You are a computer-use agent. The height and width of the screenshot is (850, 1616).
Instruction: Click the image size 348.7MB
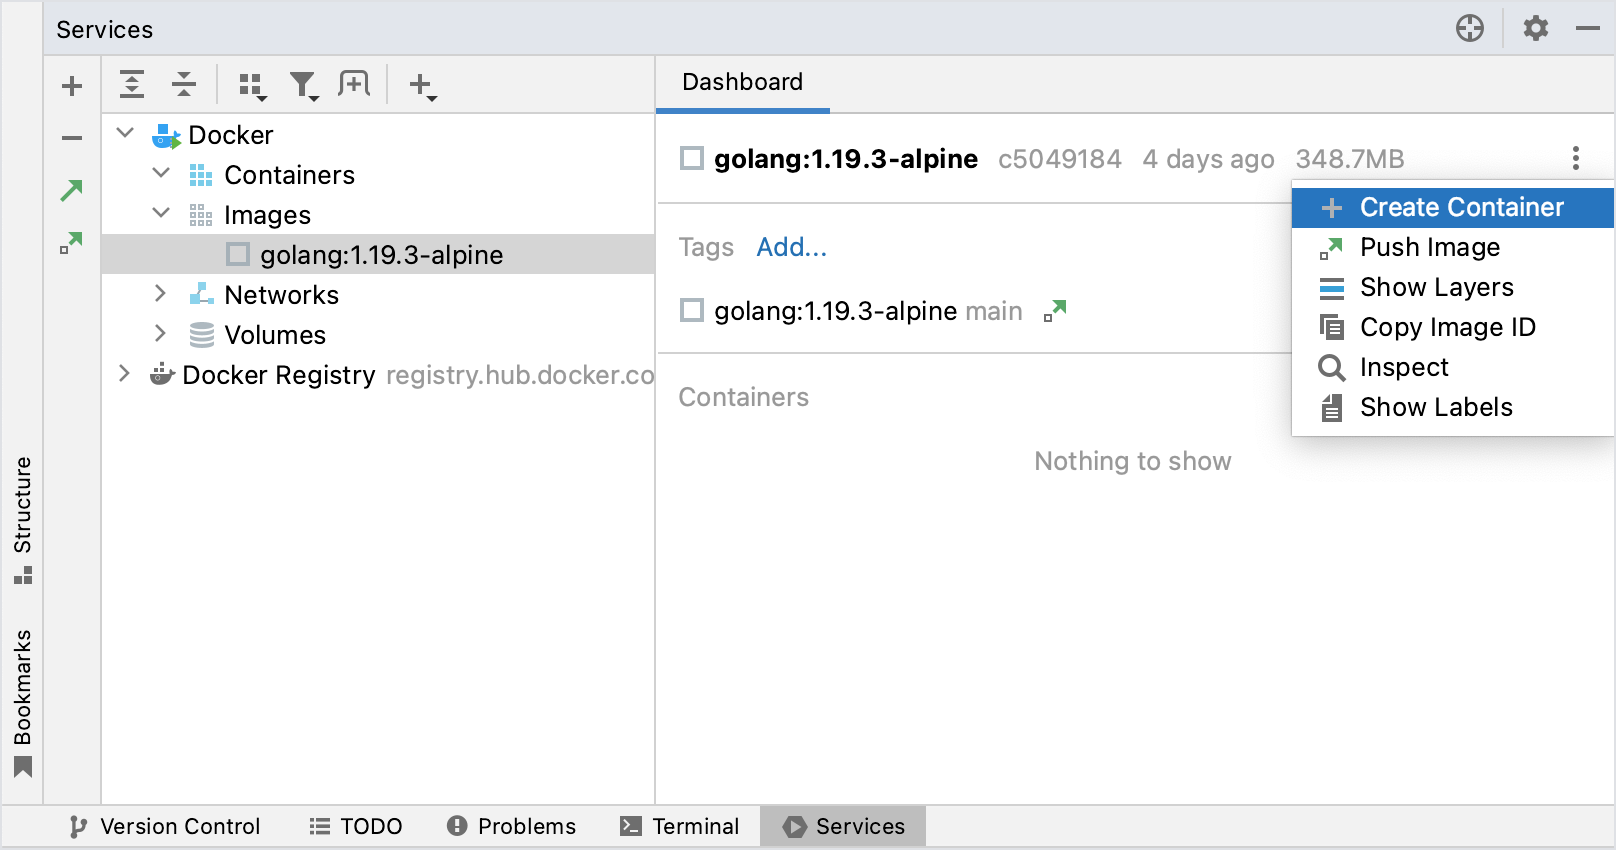pyautogui.click(x=1350, y=159)
